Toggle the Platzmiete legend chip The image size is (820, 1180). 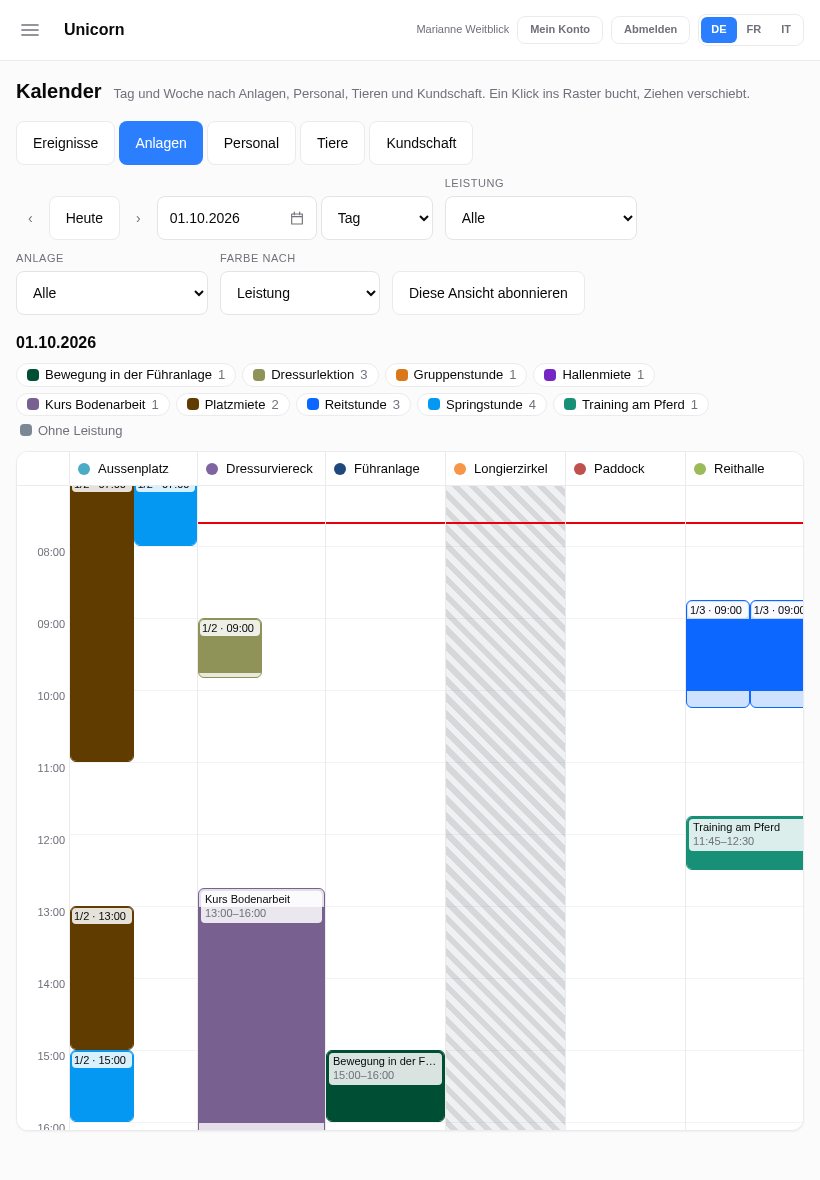(x=232, y=405)
